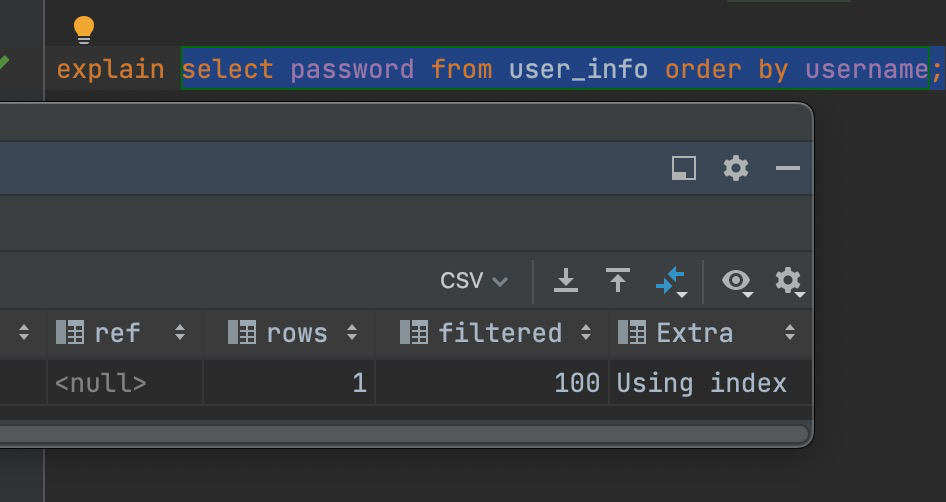Image resolution: width=946 pixels, height=502 pixels.
Task: Open the data grid settings gear dropdown
Action: click(789, 281)
